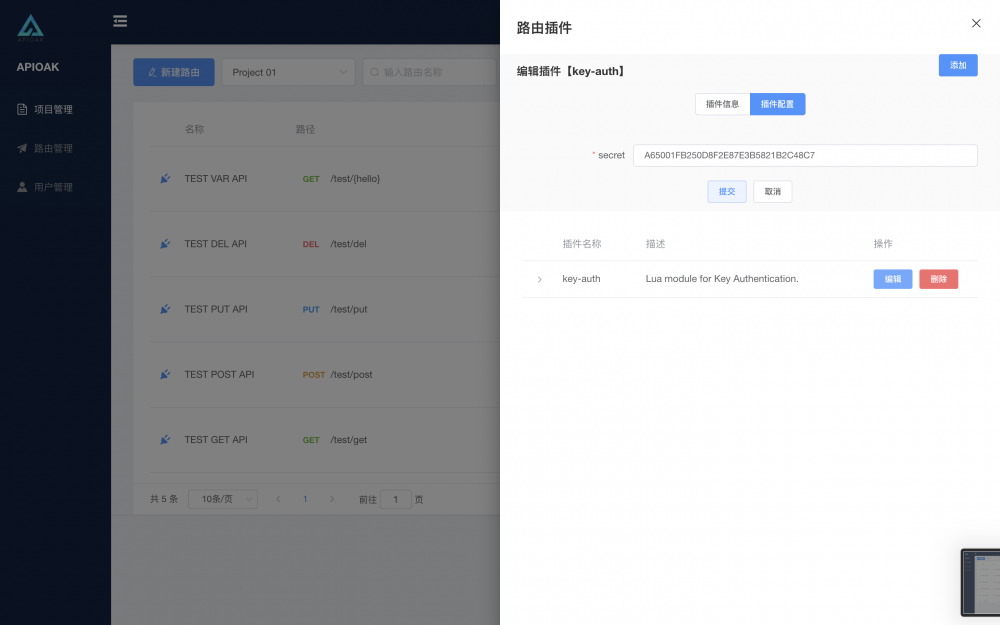This screenshot has width=1000, height=625.
Task: Click the APIOAK logo icon in the sidebar
Action: (x=30, y=27)
